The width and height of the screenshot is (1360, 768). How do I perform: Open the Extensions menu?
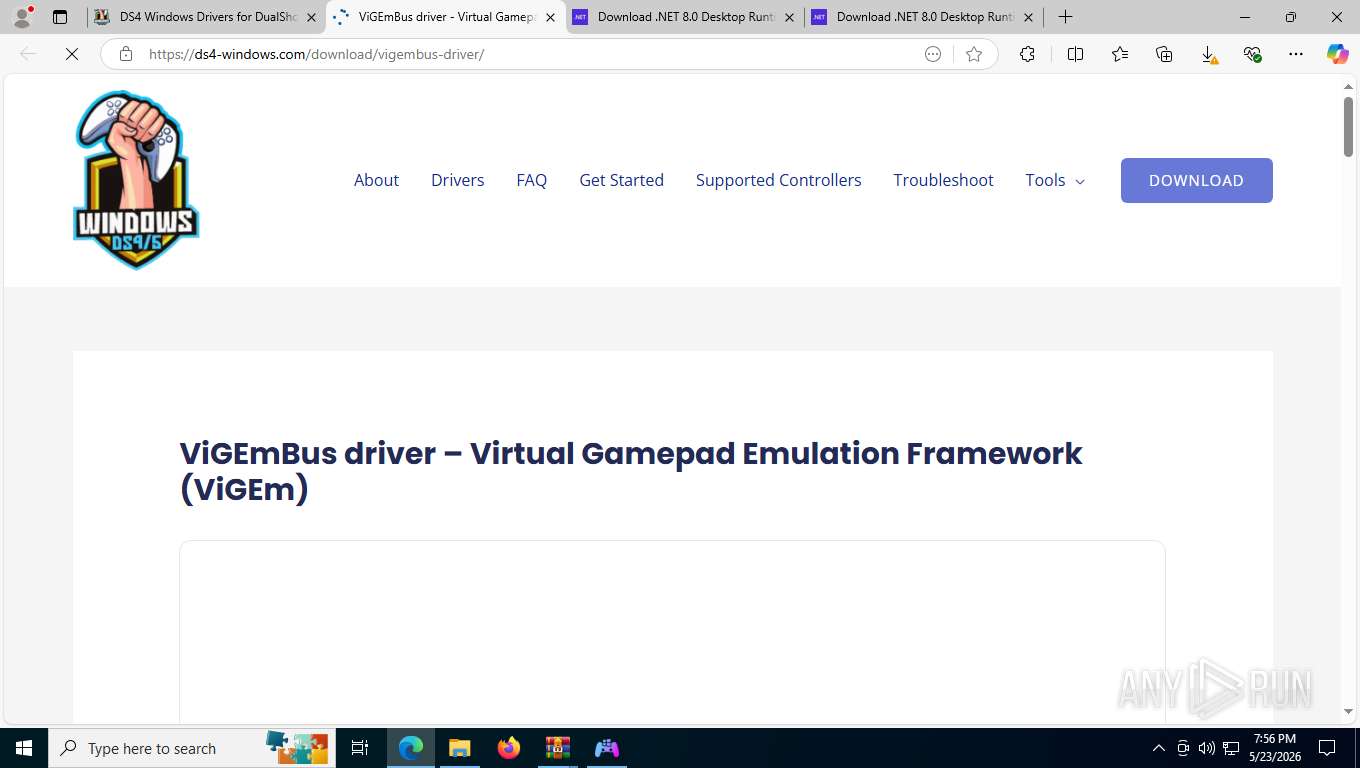pos(1027,54)
